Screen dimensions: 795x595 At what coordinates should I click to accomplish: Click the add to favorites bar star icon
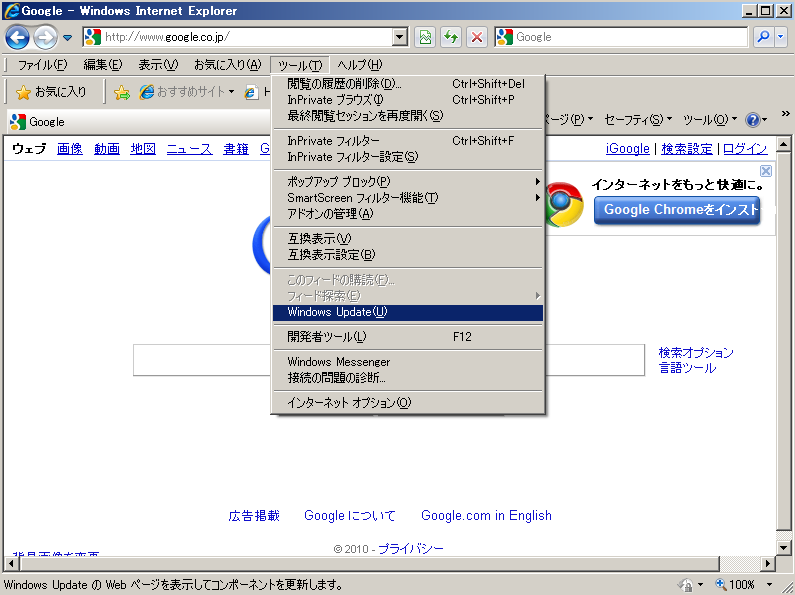point(122,92)
